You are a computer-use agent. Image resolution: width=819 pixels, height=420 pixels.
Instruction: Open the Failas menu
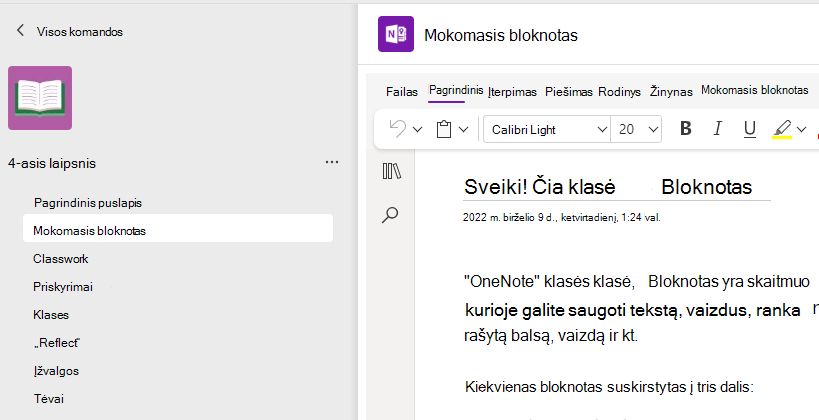402,92
